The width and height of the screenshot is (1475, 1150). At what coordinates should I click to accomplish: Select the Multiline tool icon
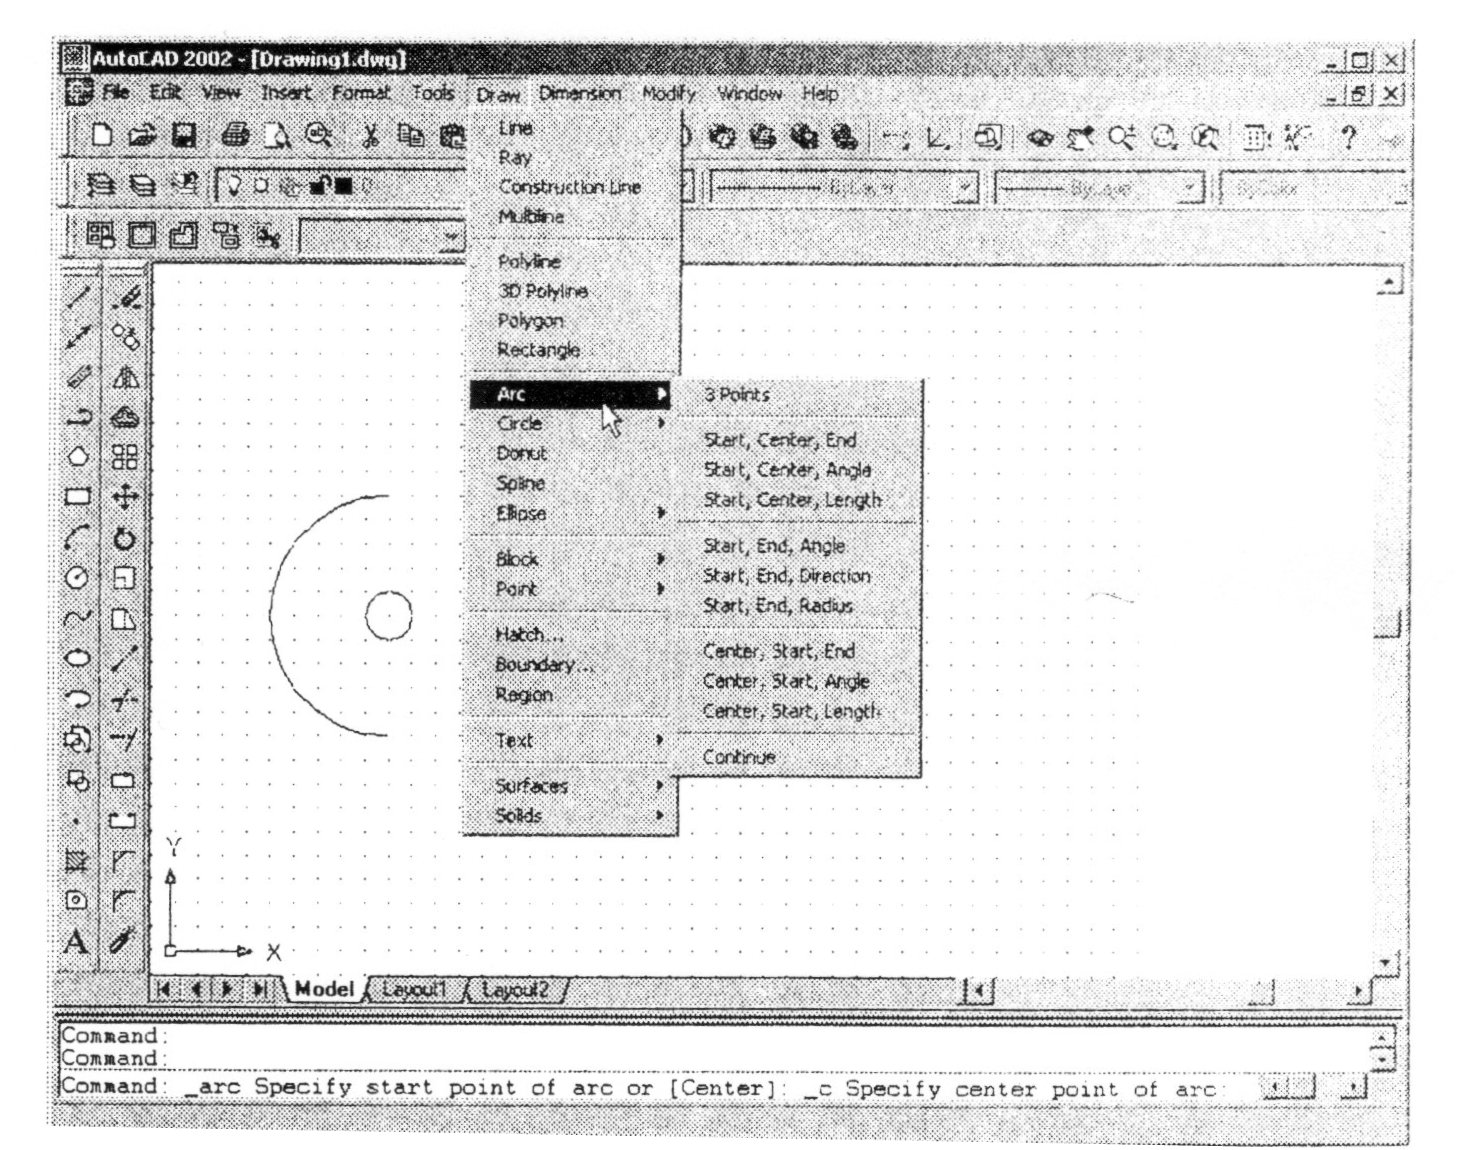(78, 377)
